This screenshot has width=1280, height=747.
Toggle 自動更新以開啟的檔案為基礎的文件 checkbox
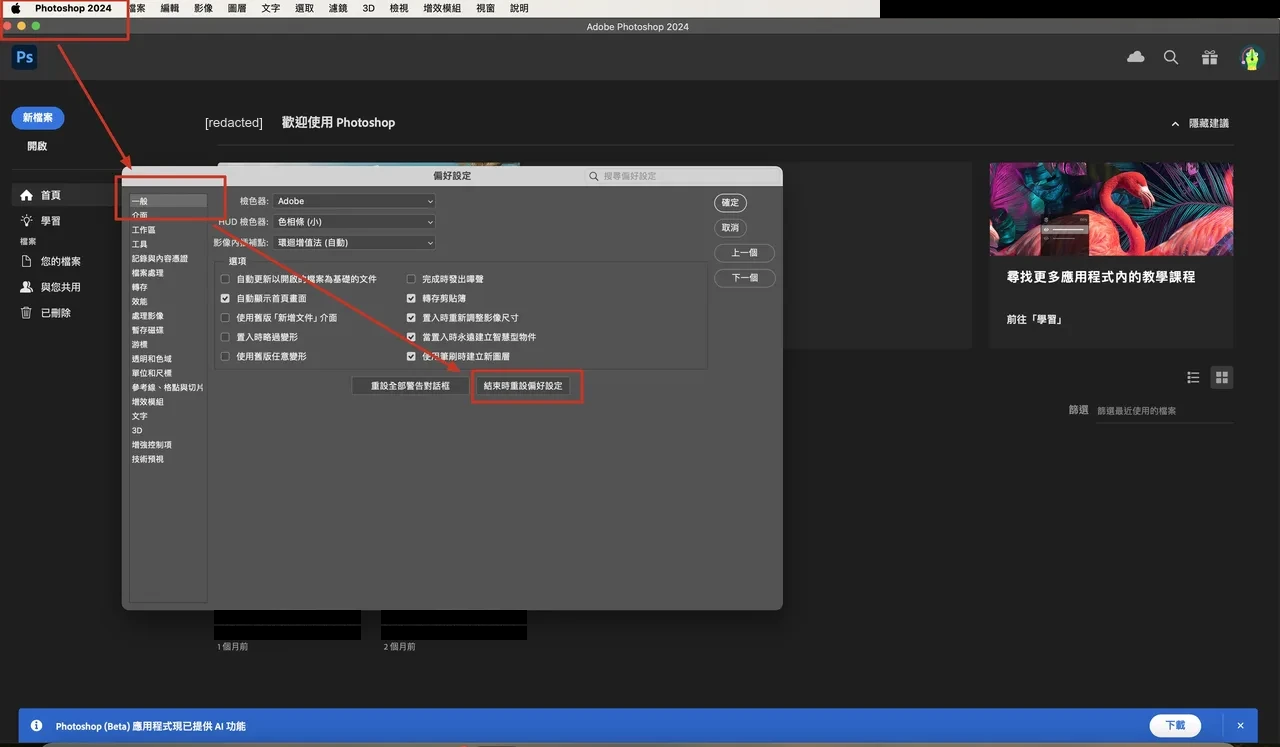[226, 279]
